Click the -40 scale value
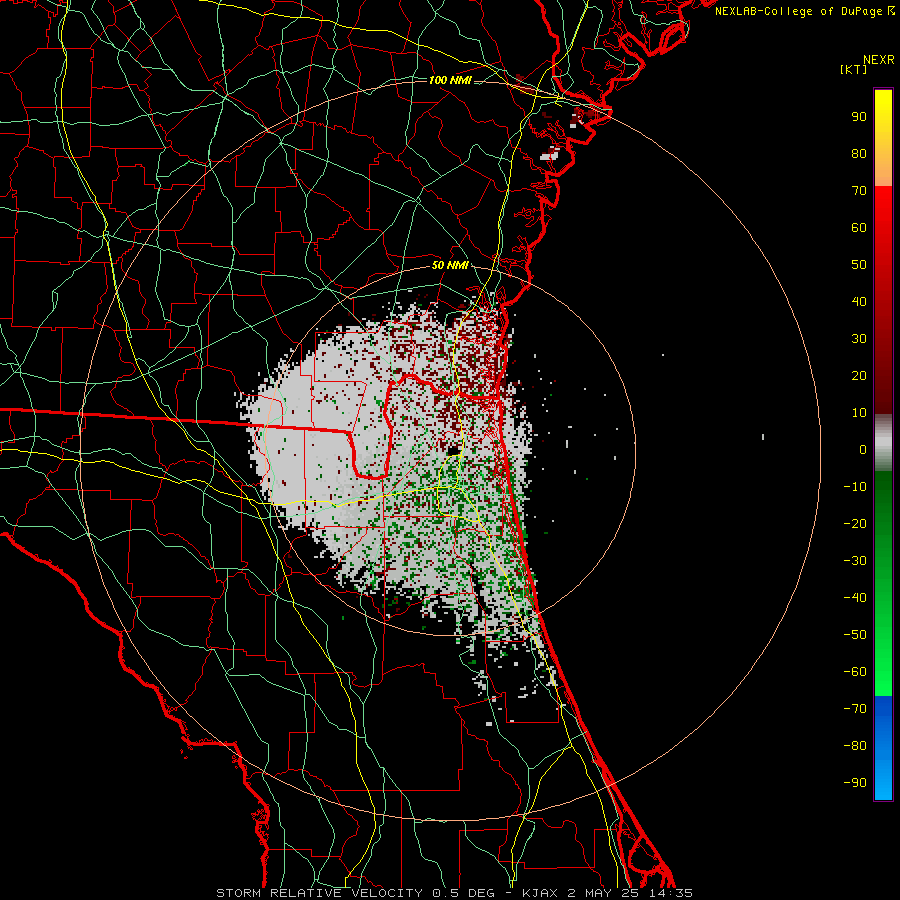This screenshot has width=900, height=900. pos(855,598)
